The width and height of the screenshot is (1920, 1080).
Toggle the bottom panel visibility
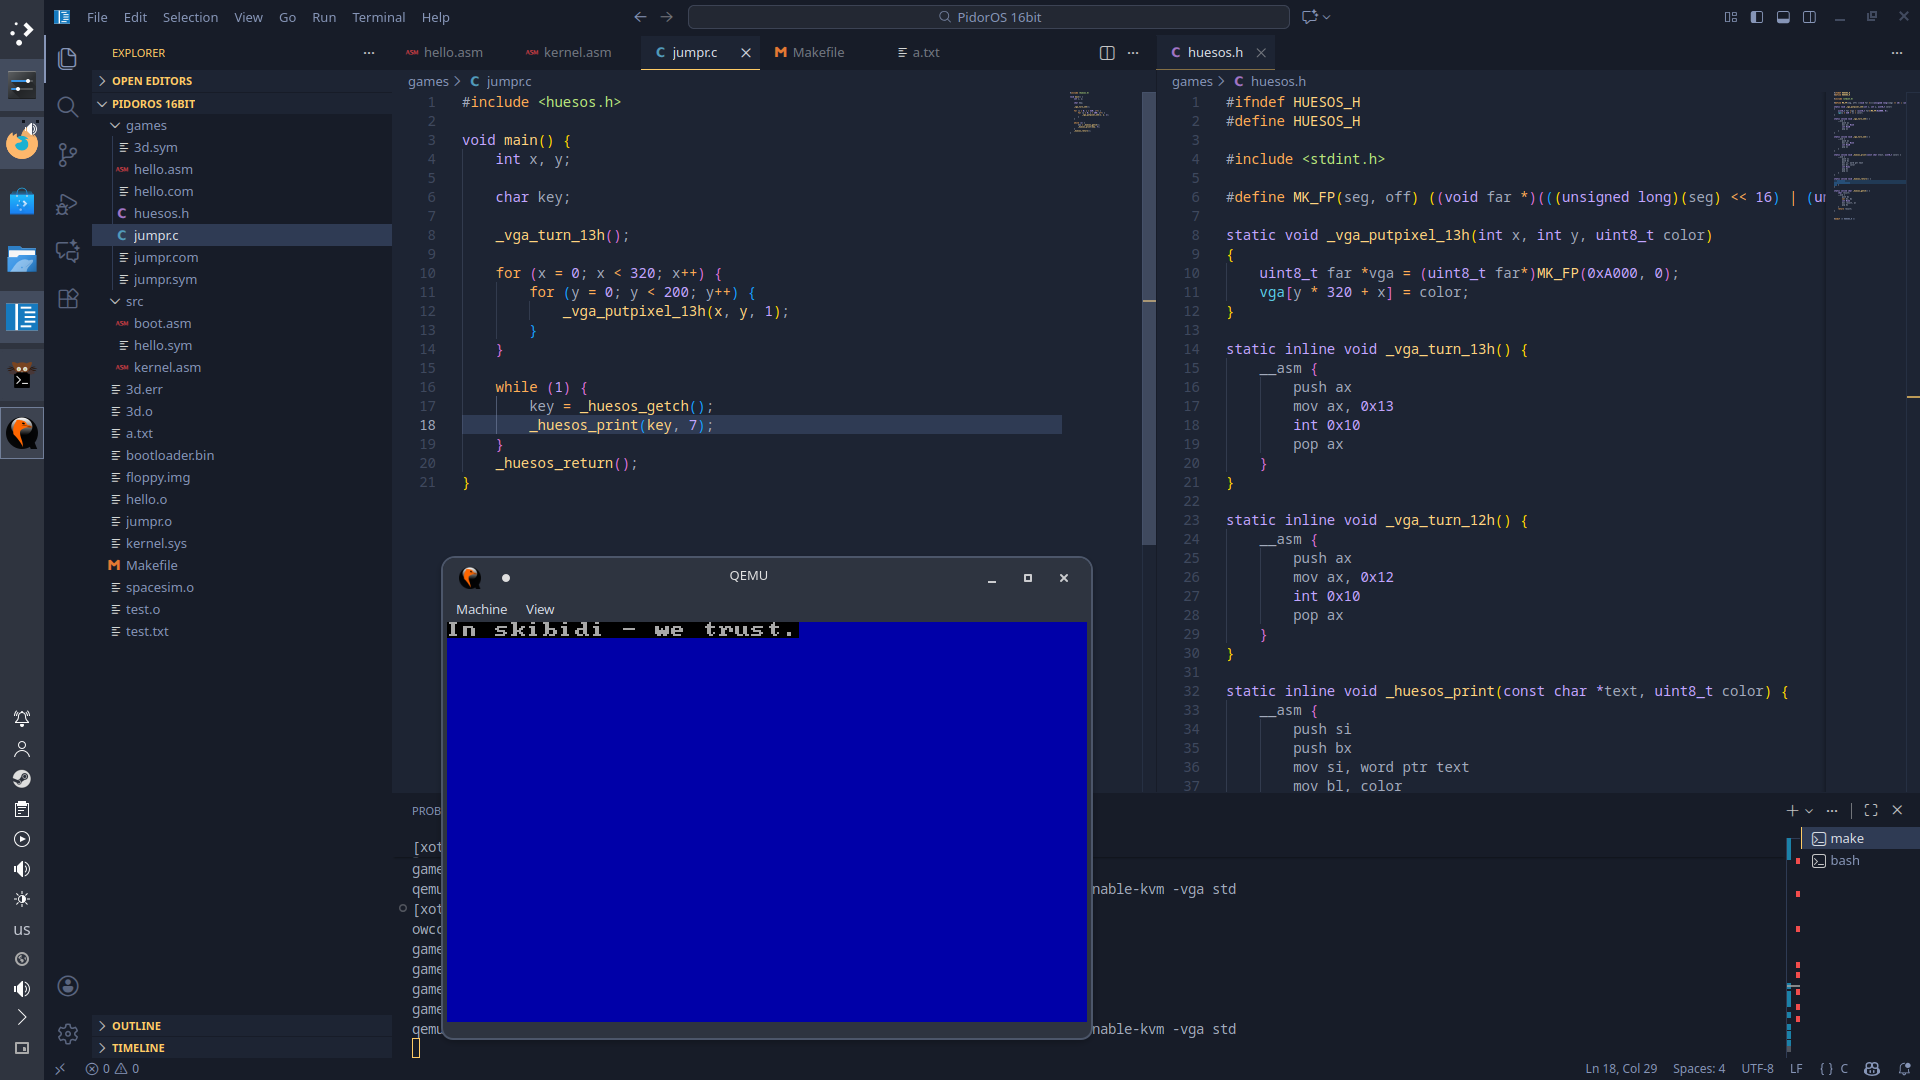pos(1784,17)
